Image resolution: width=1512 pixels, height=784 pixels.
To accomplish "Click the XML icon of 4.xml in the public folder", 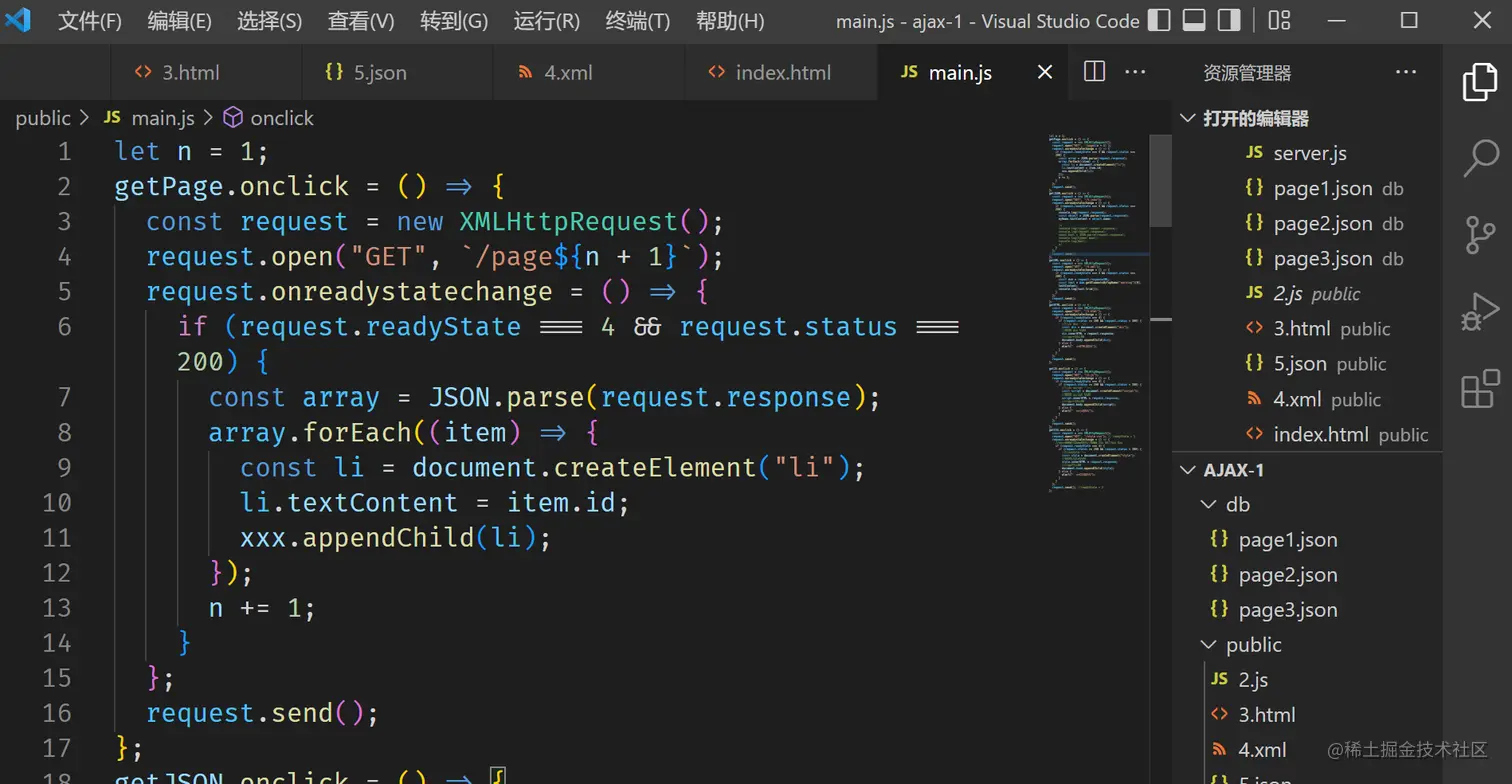I will pos(1219,749).
